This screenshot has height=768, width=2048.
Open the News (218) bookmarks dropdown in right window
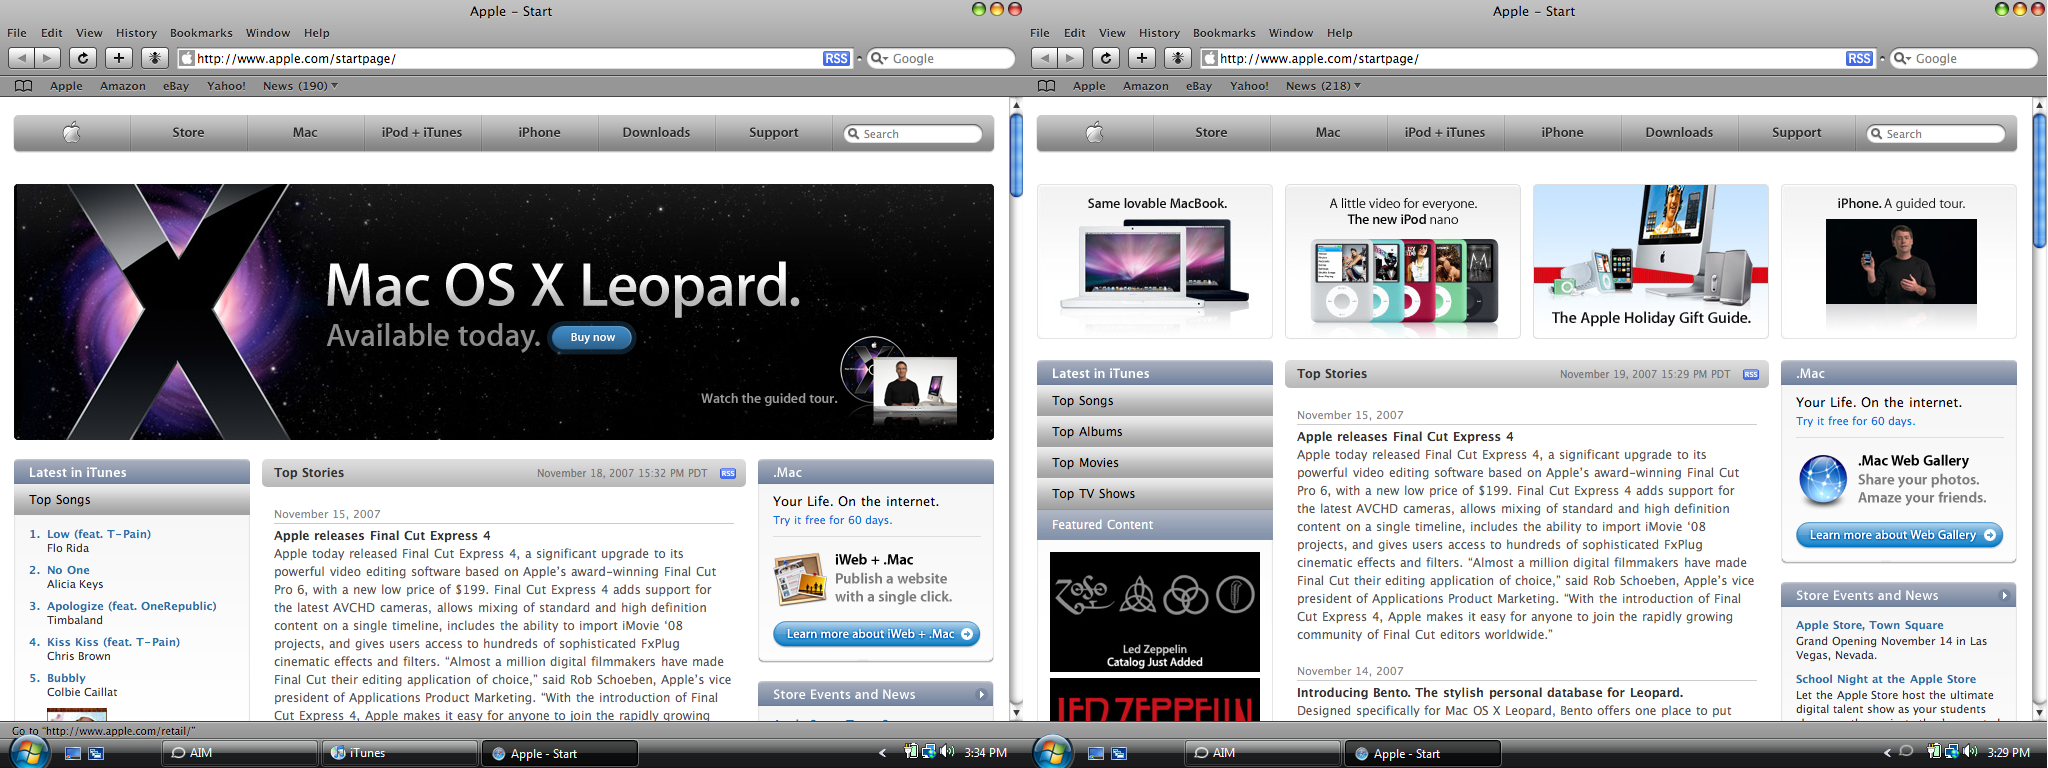[x=1323, y=86]
